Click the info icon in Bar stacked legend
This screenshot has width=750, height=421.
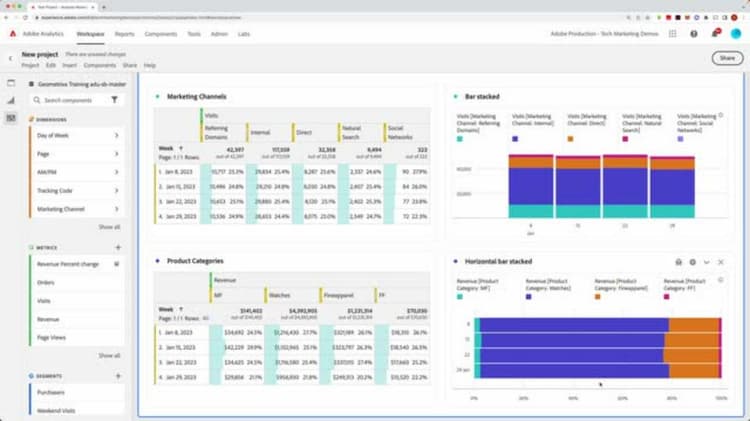click(721, 115)
